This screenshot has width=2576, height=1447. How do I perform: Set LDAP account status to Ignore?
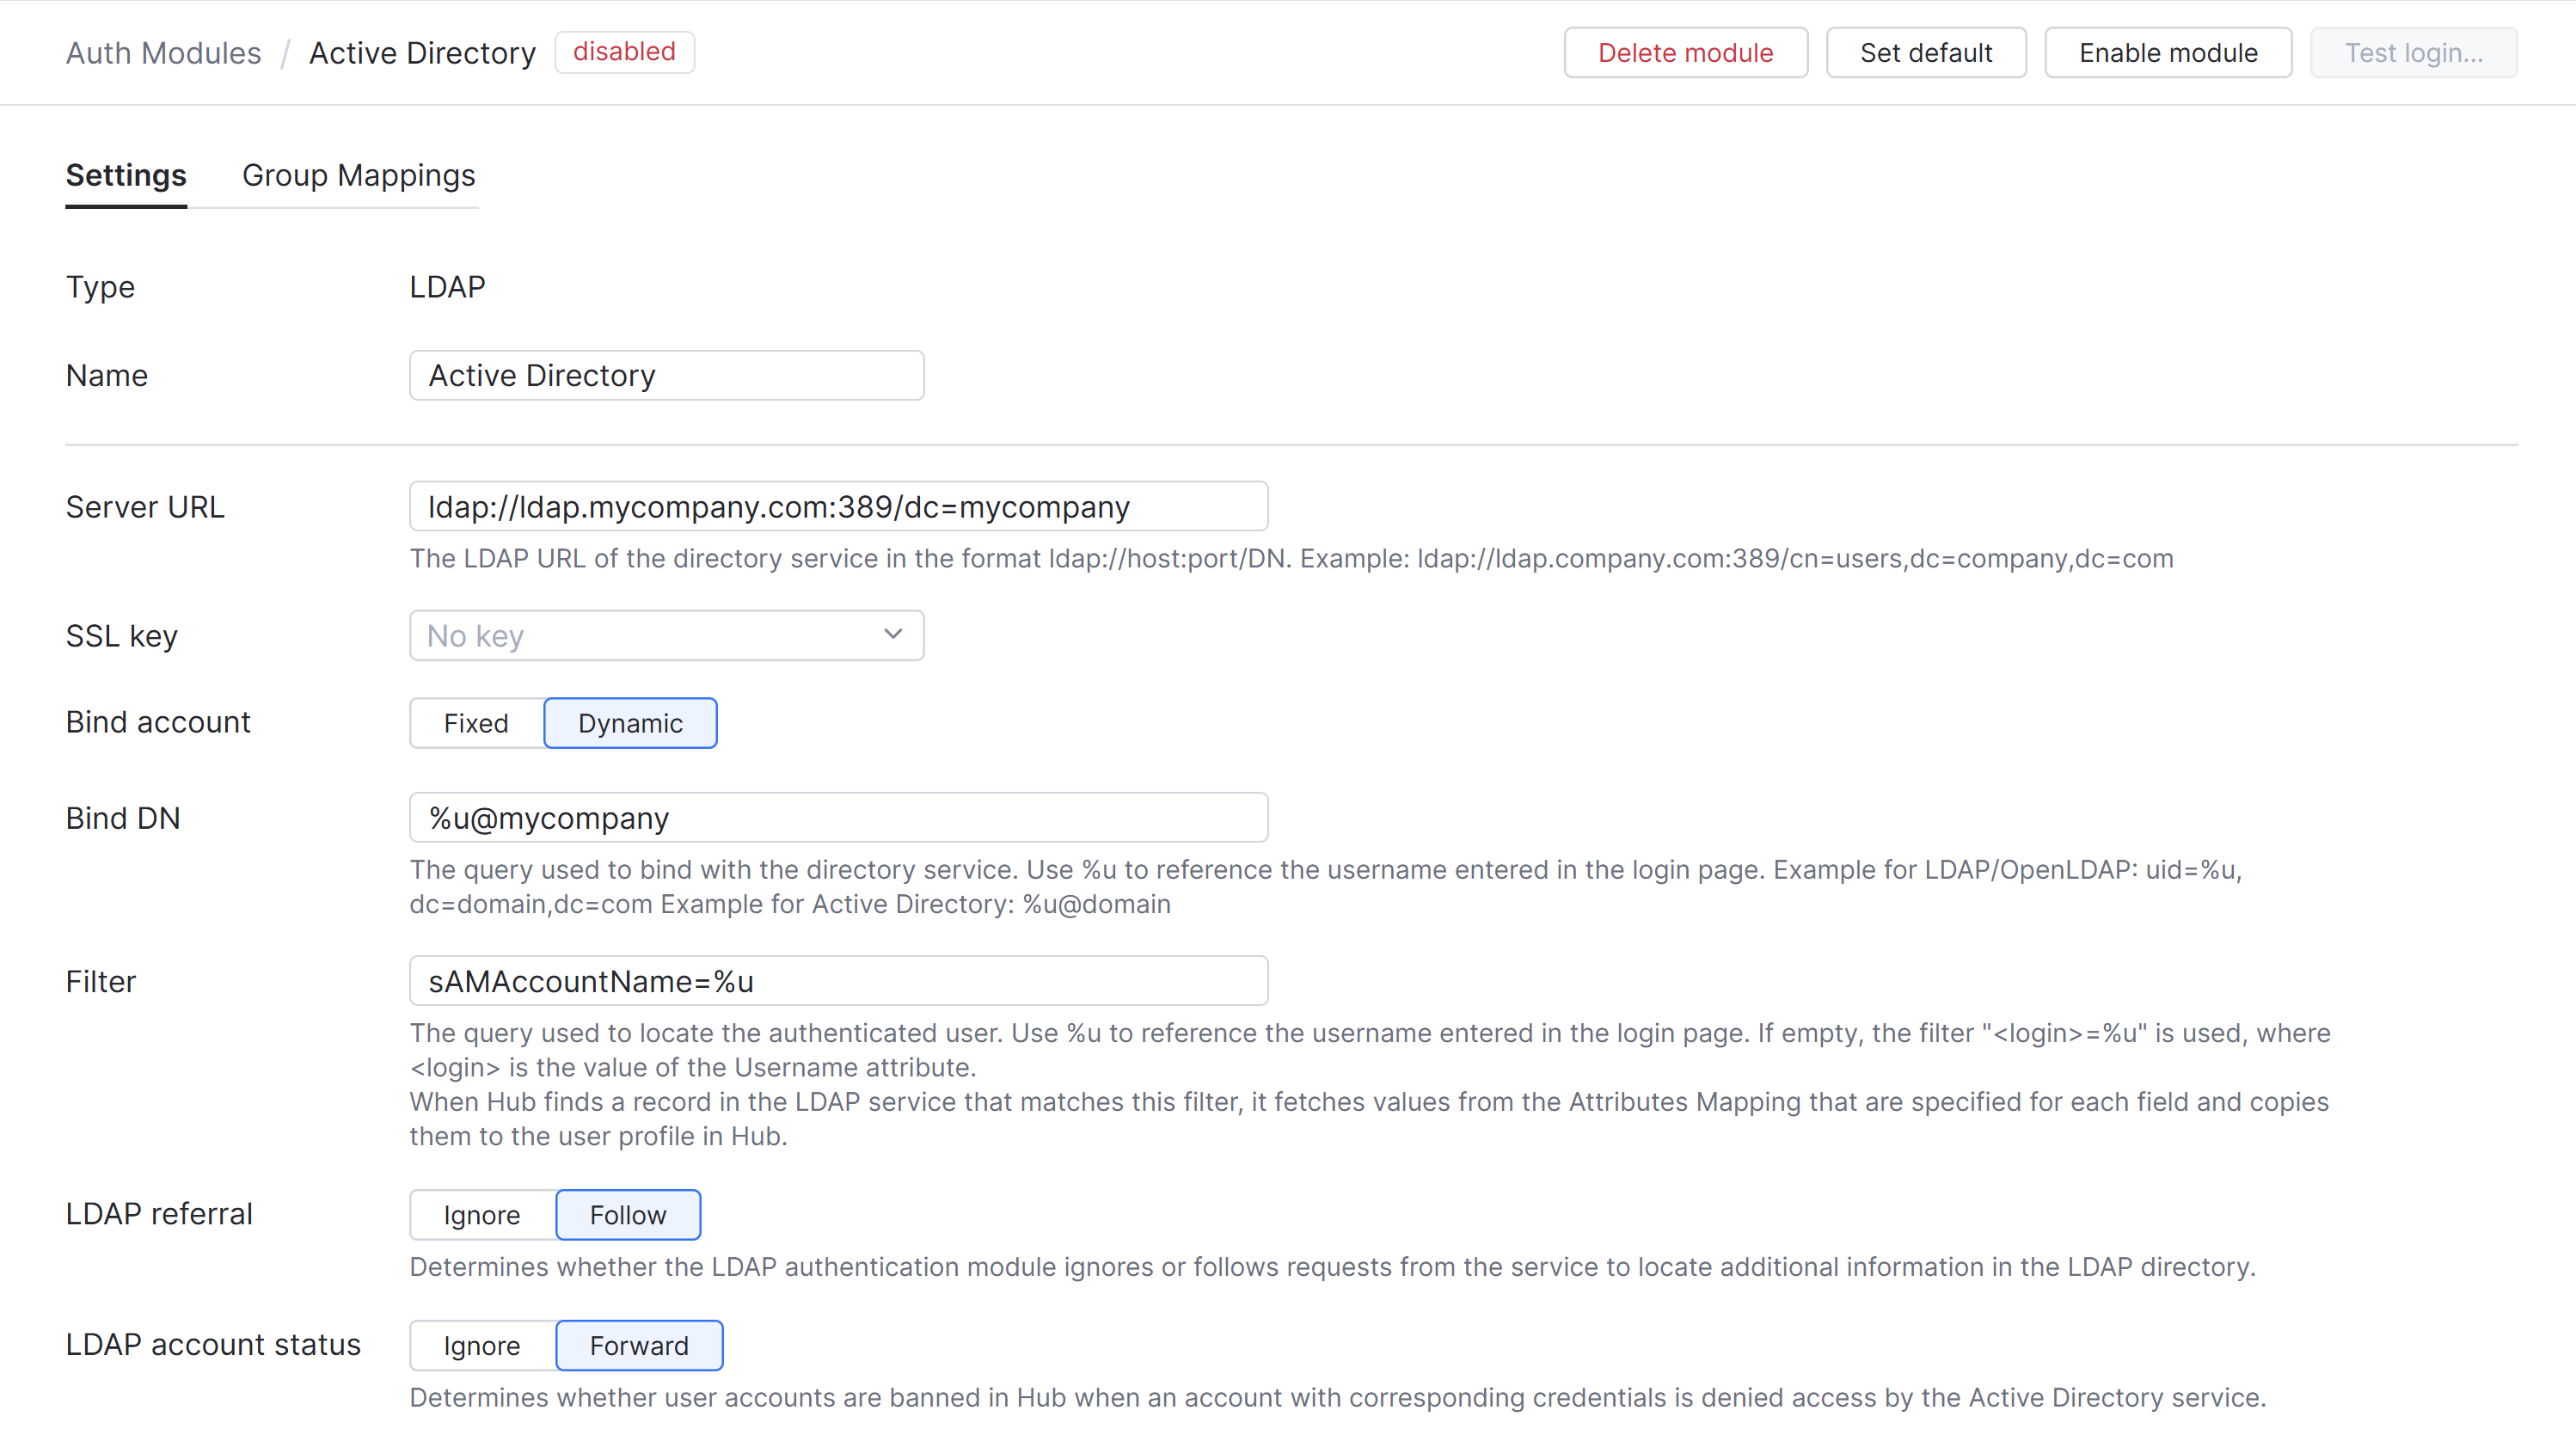coord(481,1345)
